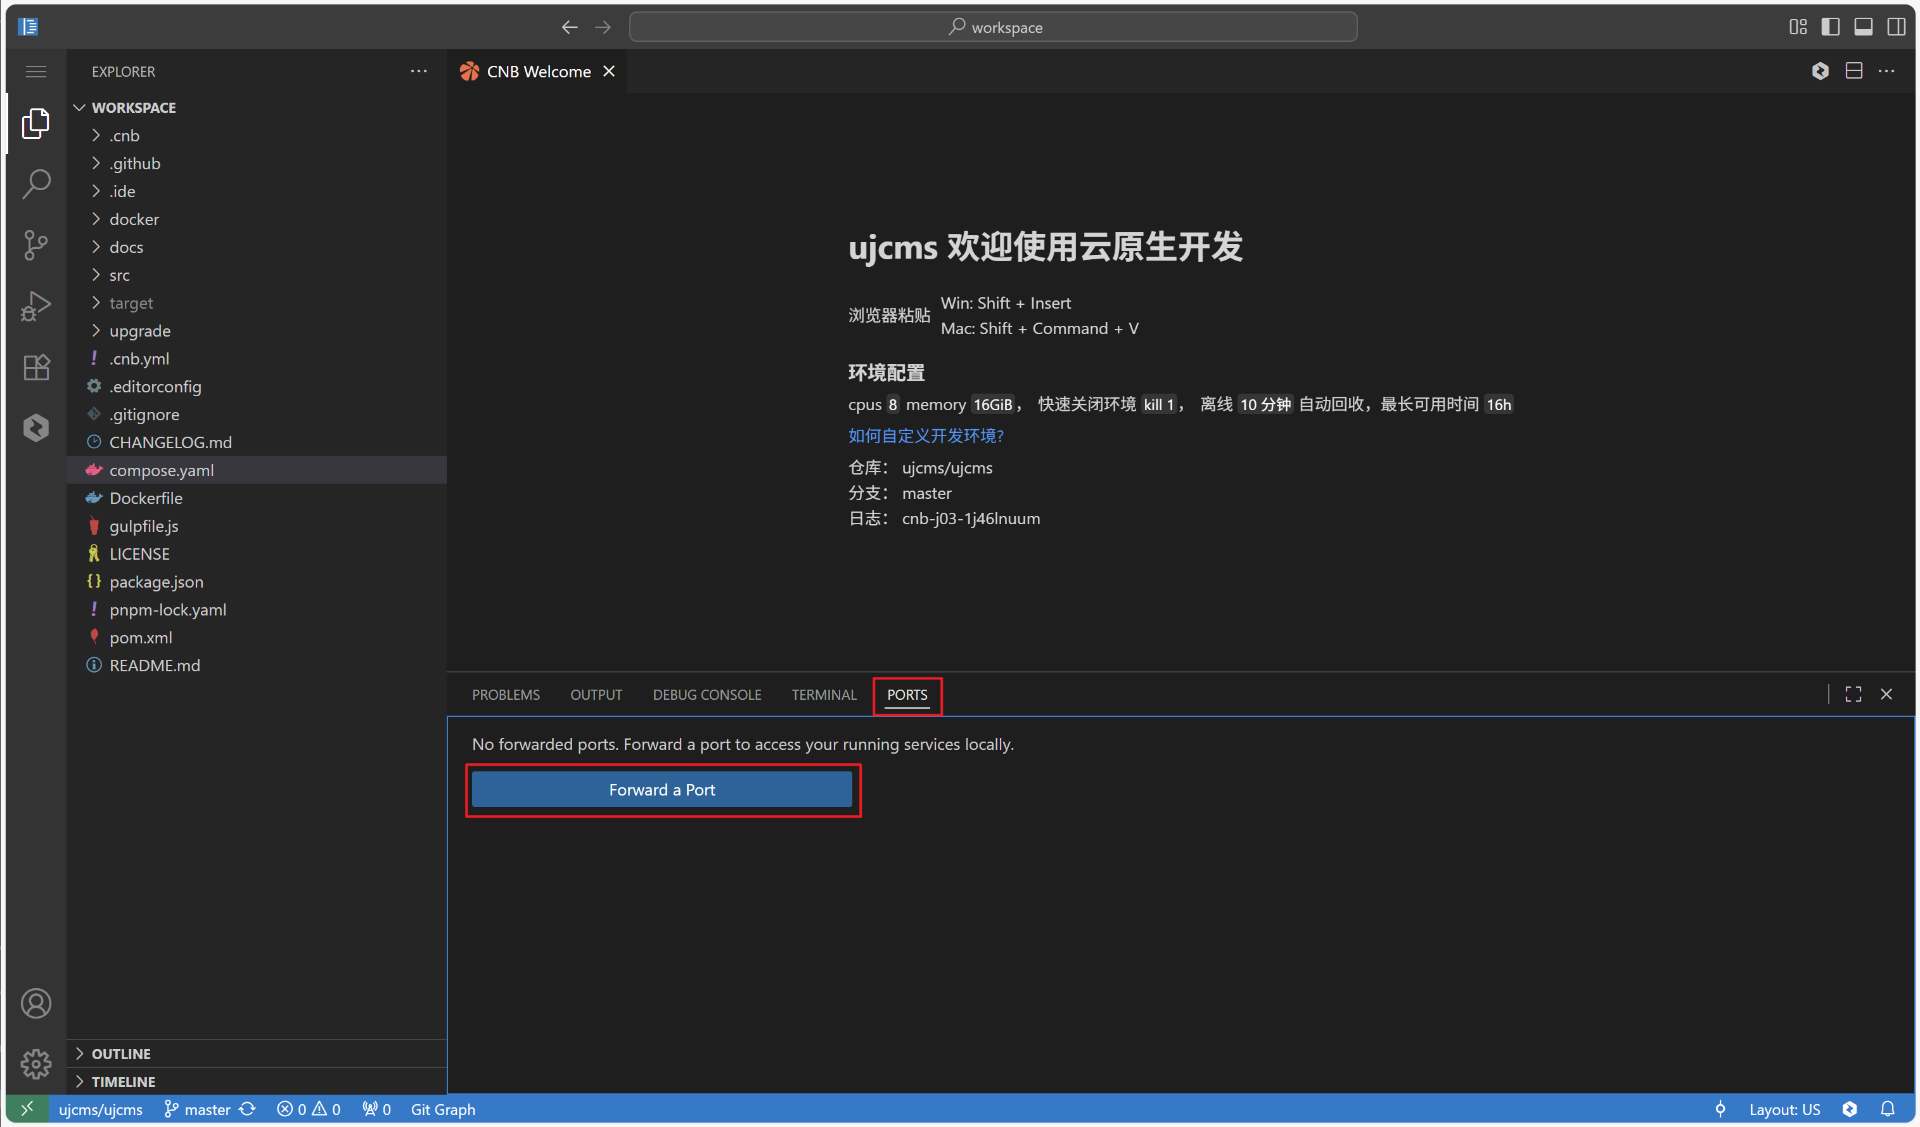The height and width of the screenshot is (1127, 1920).
Task: Click forwarded ports count in status bar
Action: tap(377, 1109)
